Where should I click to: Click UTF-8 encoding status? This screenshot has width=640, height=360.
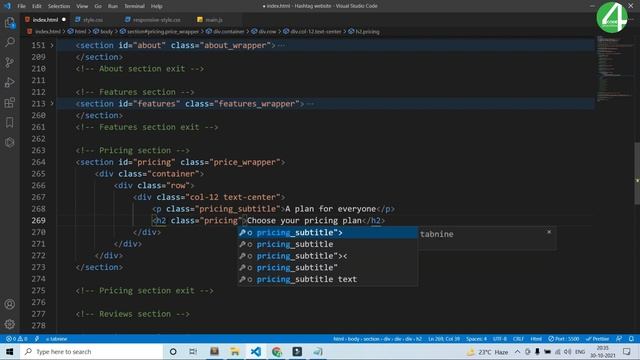(x=500, y=339)
